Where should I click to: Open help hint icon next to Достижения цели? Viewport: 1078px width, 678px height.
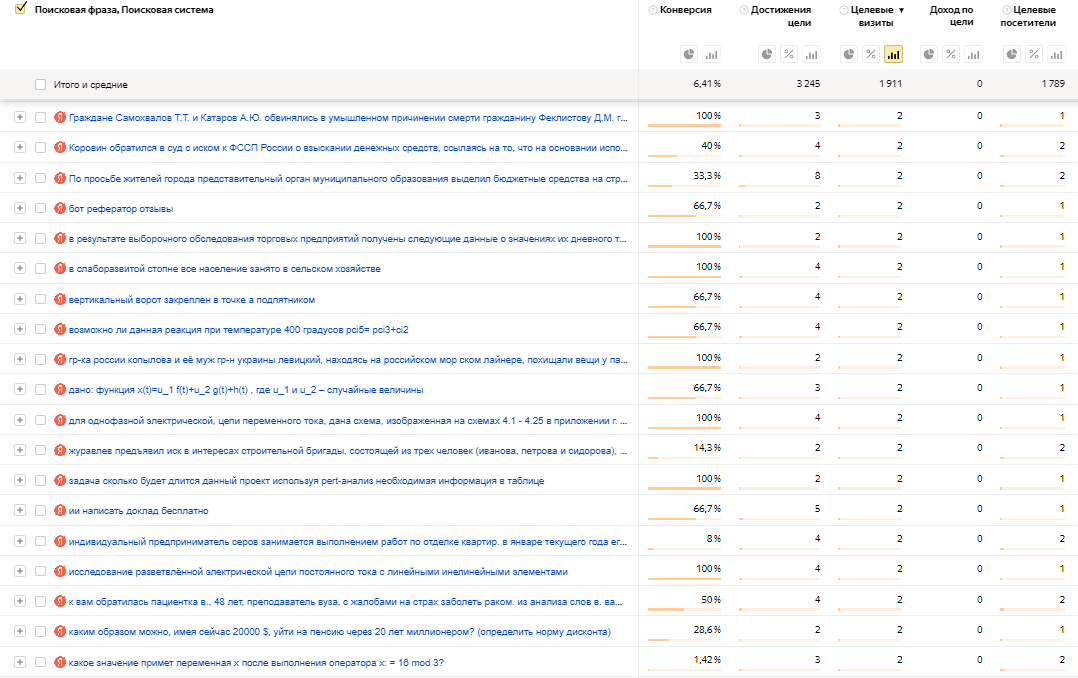pos(744,10)
